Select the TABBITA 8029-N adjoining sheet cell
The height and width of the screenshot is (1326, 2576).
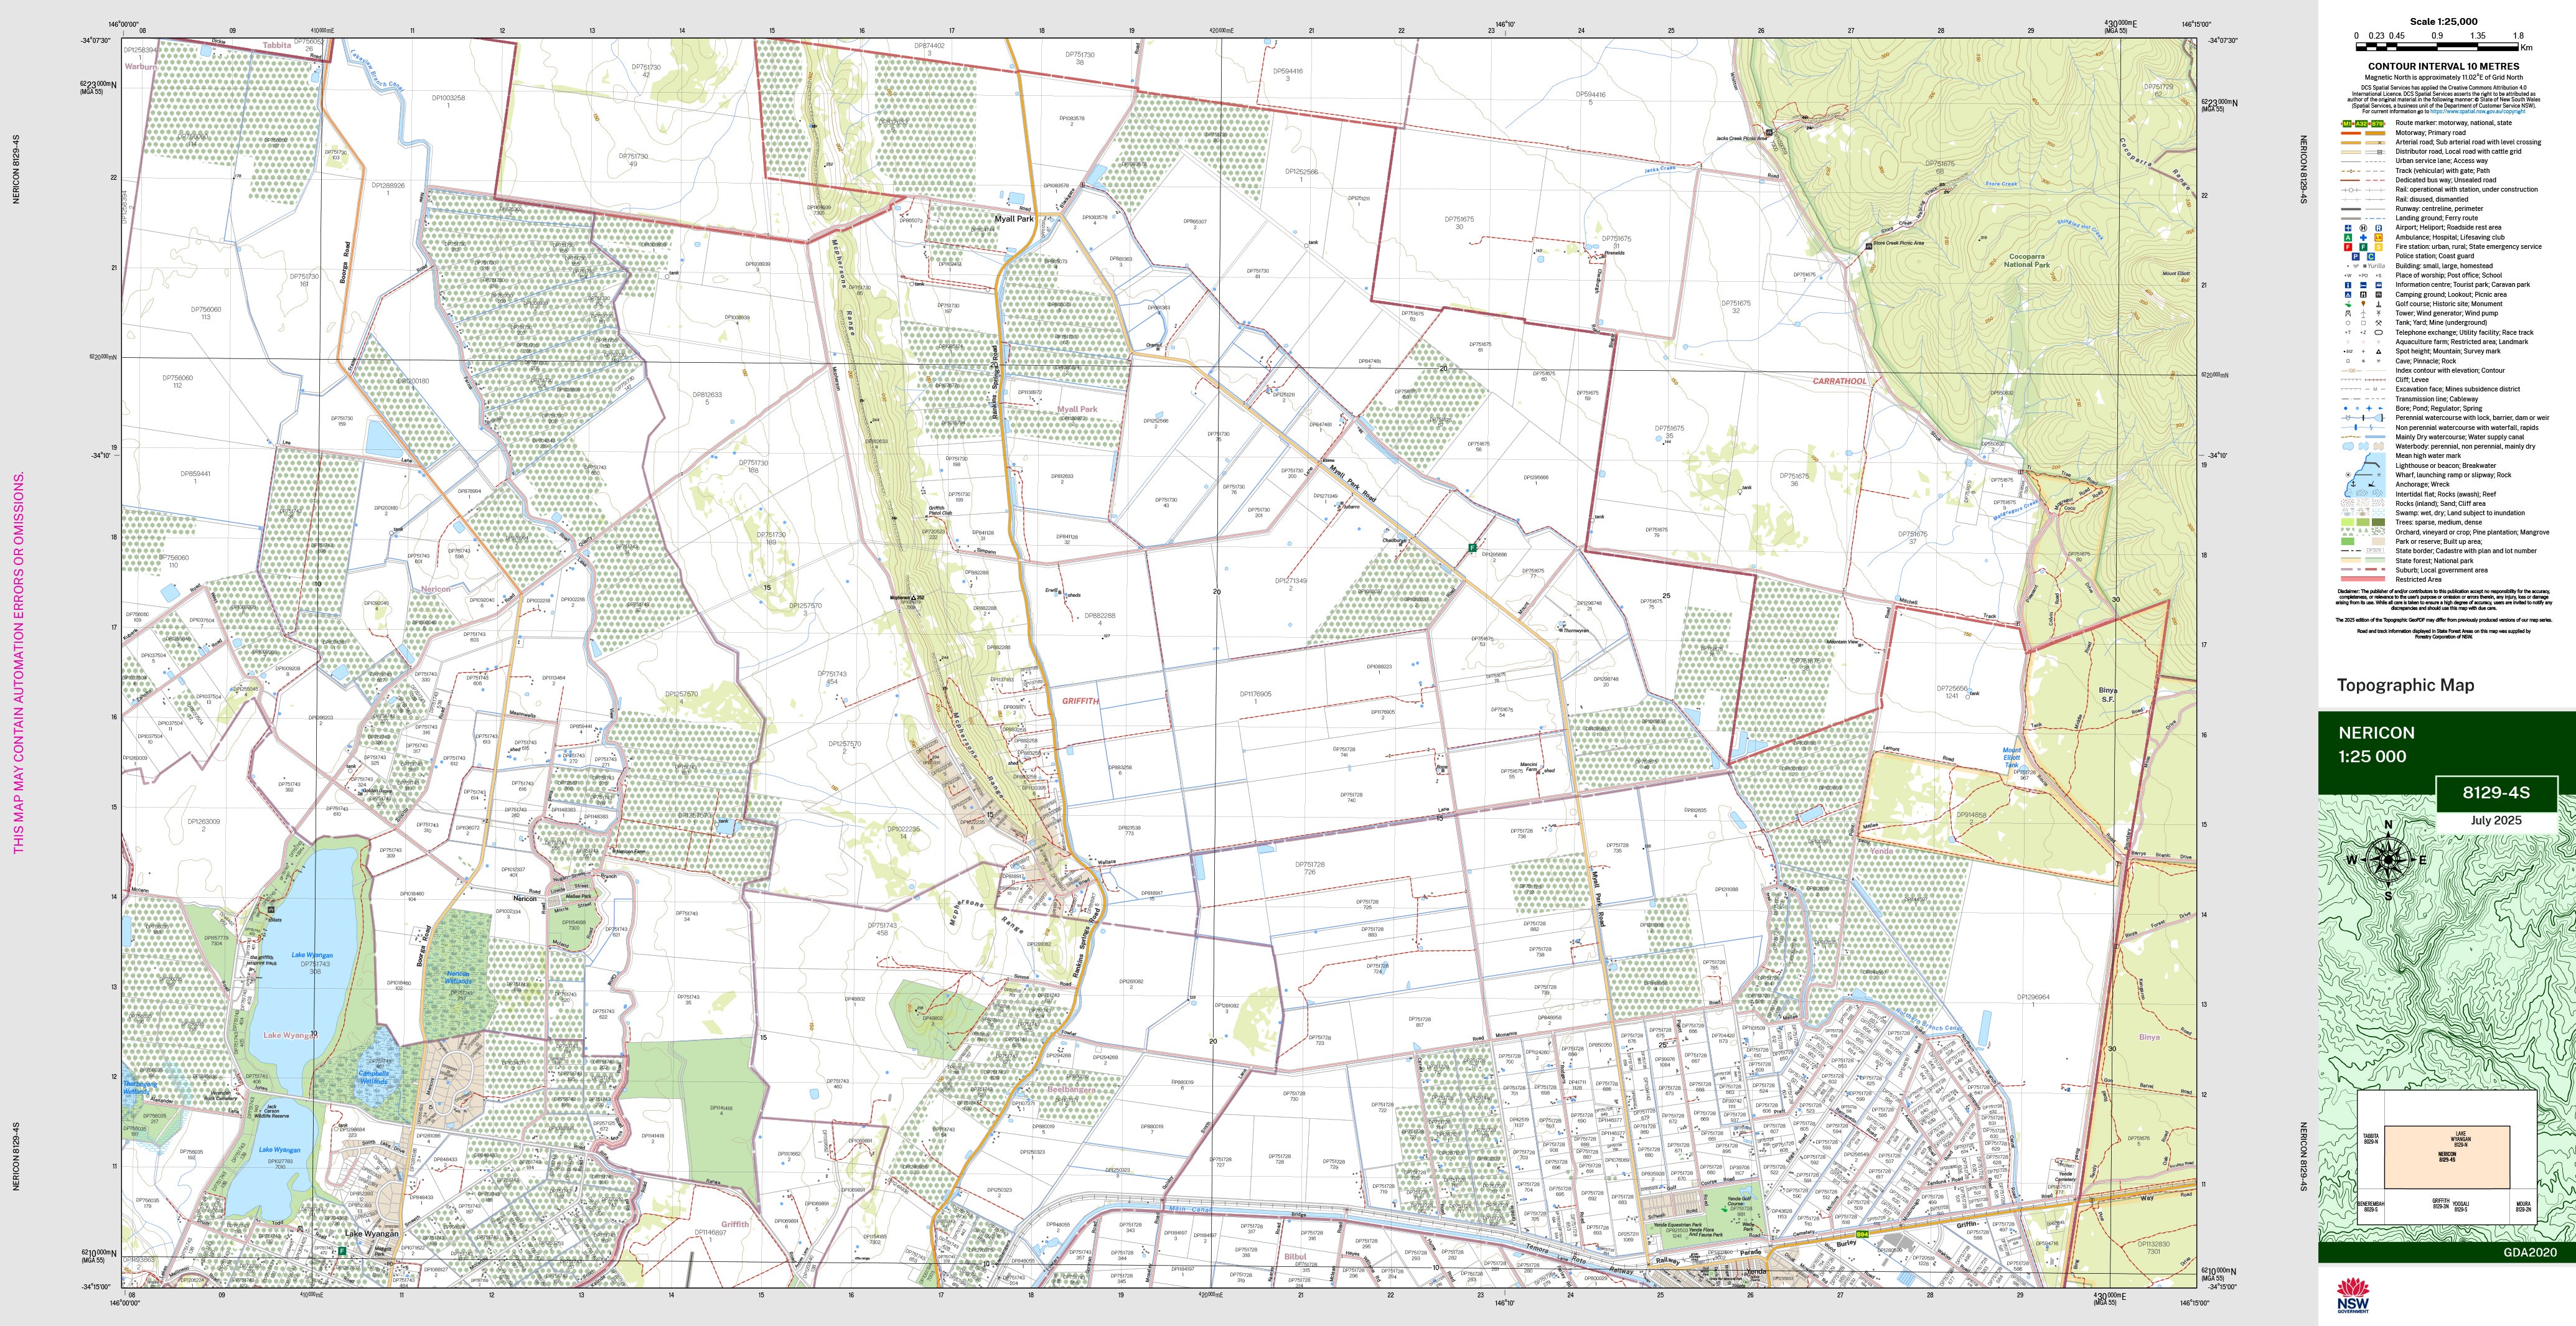tap(2371, 1140)
